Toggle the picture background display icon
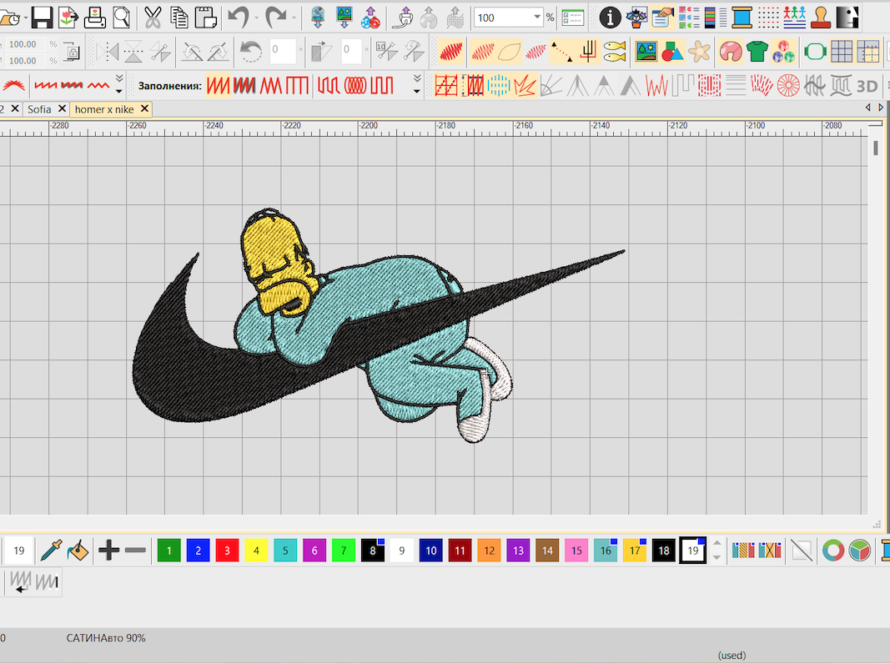Viewport: 890px width, 664px height. pyautogui.click(x=646, y=52)
